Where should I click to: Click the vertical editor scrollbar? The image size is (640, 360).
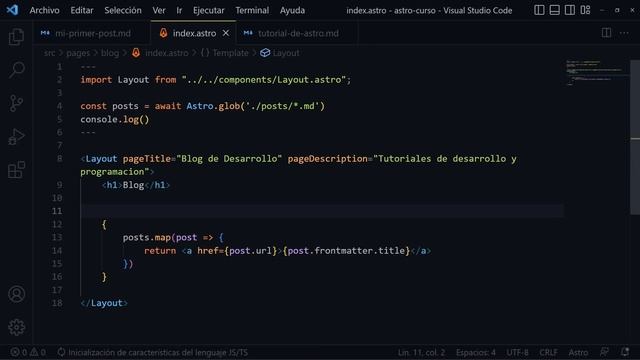(635, 136)
